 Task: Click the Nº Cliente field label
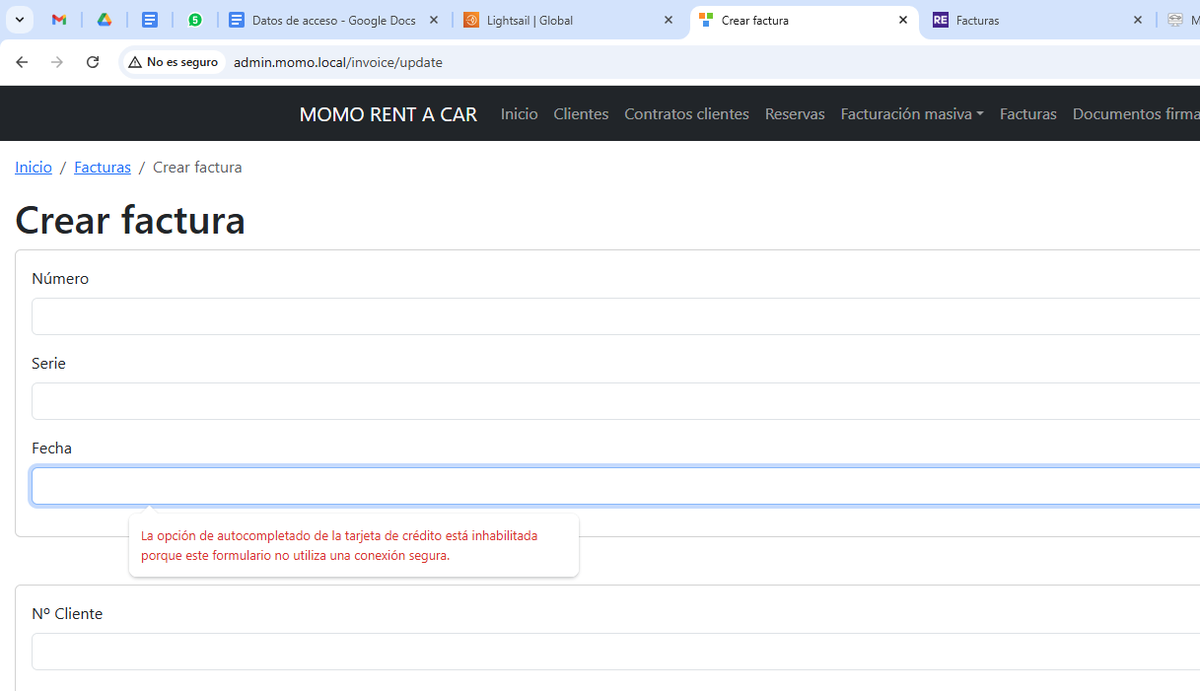tap(67, 613)
